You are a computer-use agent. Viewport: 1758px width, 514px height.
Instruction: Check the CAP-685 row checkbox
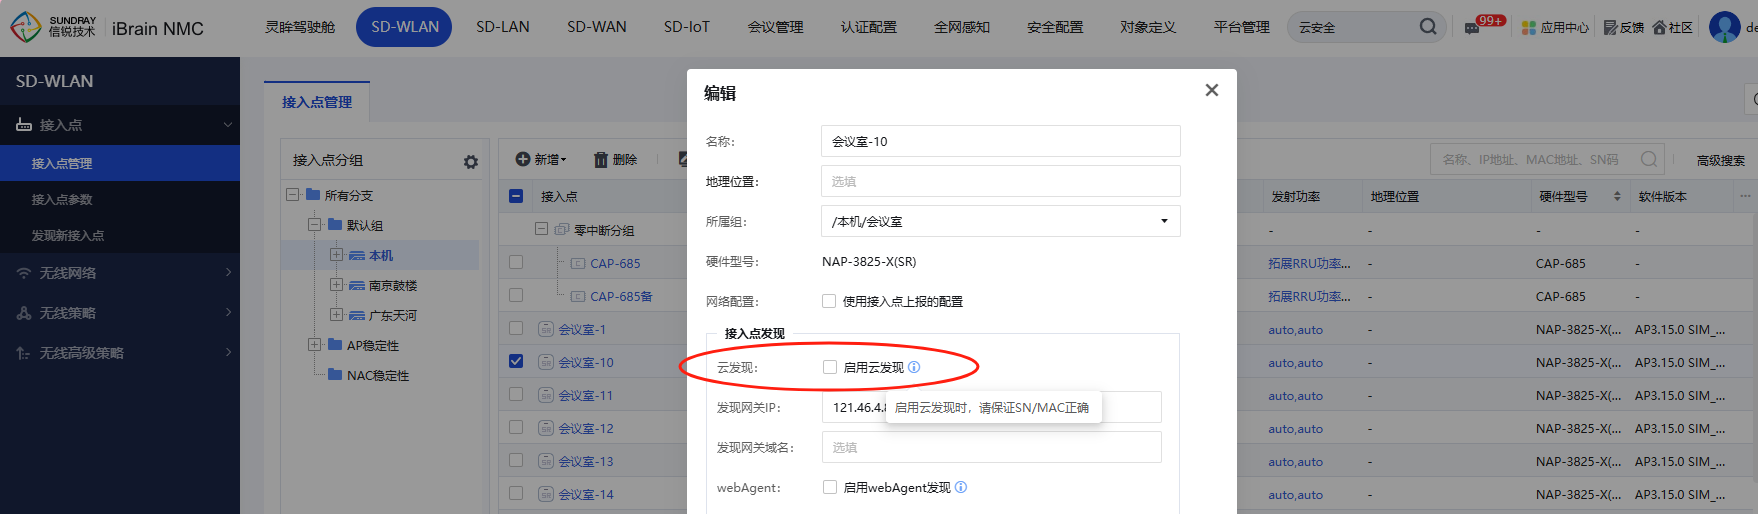(516, 262)
